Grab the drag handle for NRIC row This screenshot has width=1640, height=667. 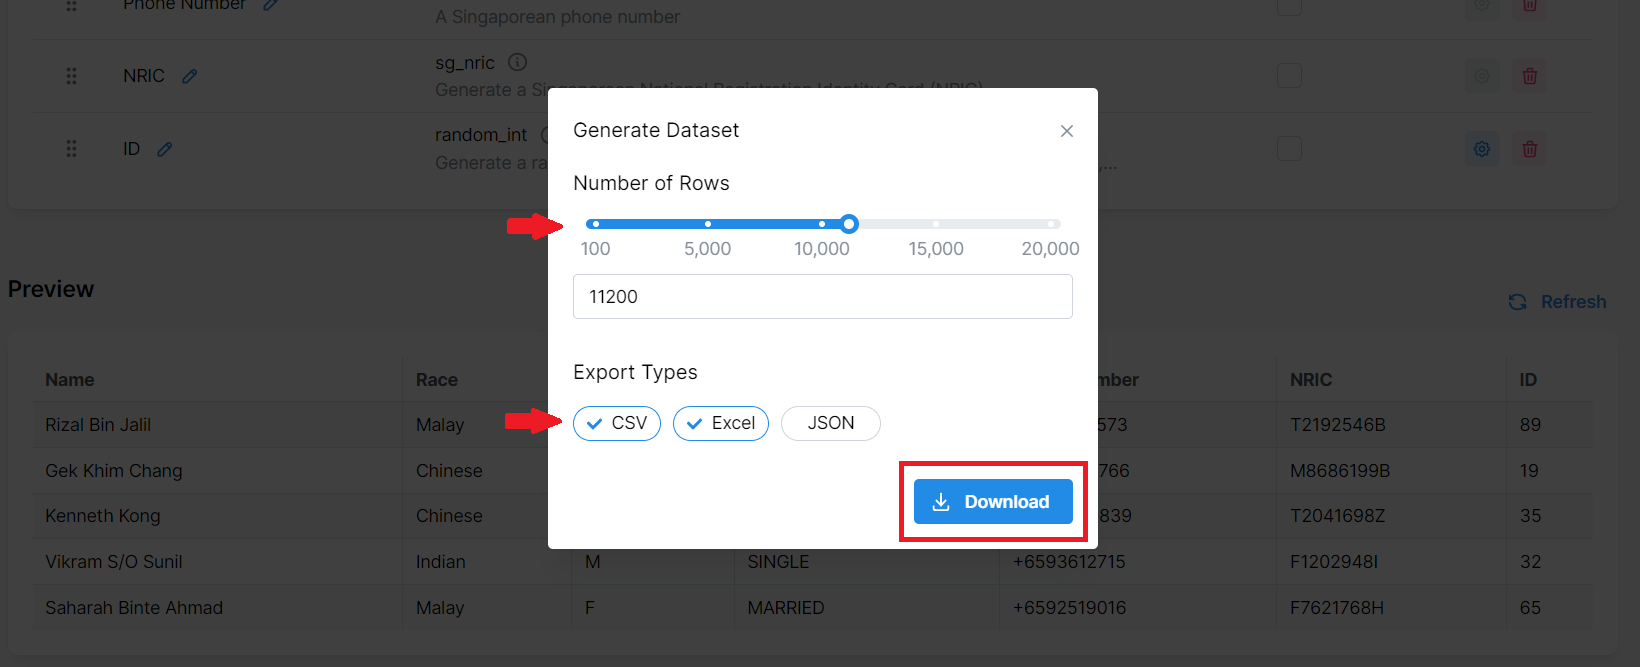coord(71,76)
